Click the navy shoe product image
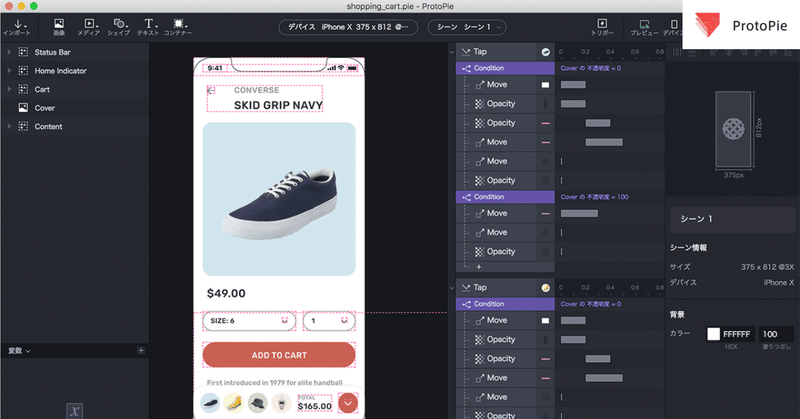Screen dimensions: 800x419 click(x=279, y=199)
